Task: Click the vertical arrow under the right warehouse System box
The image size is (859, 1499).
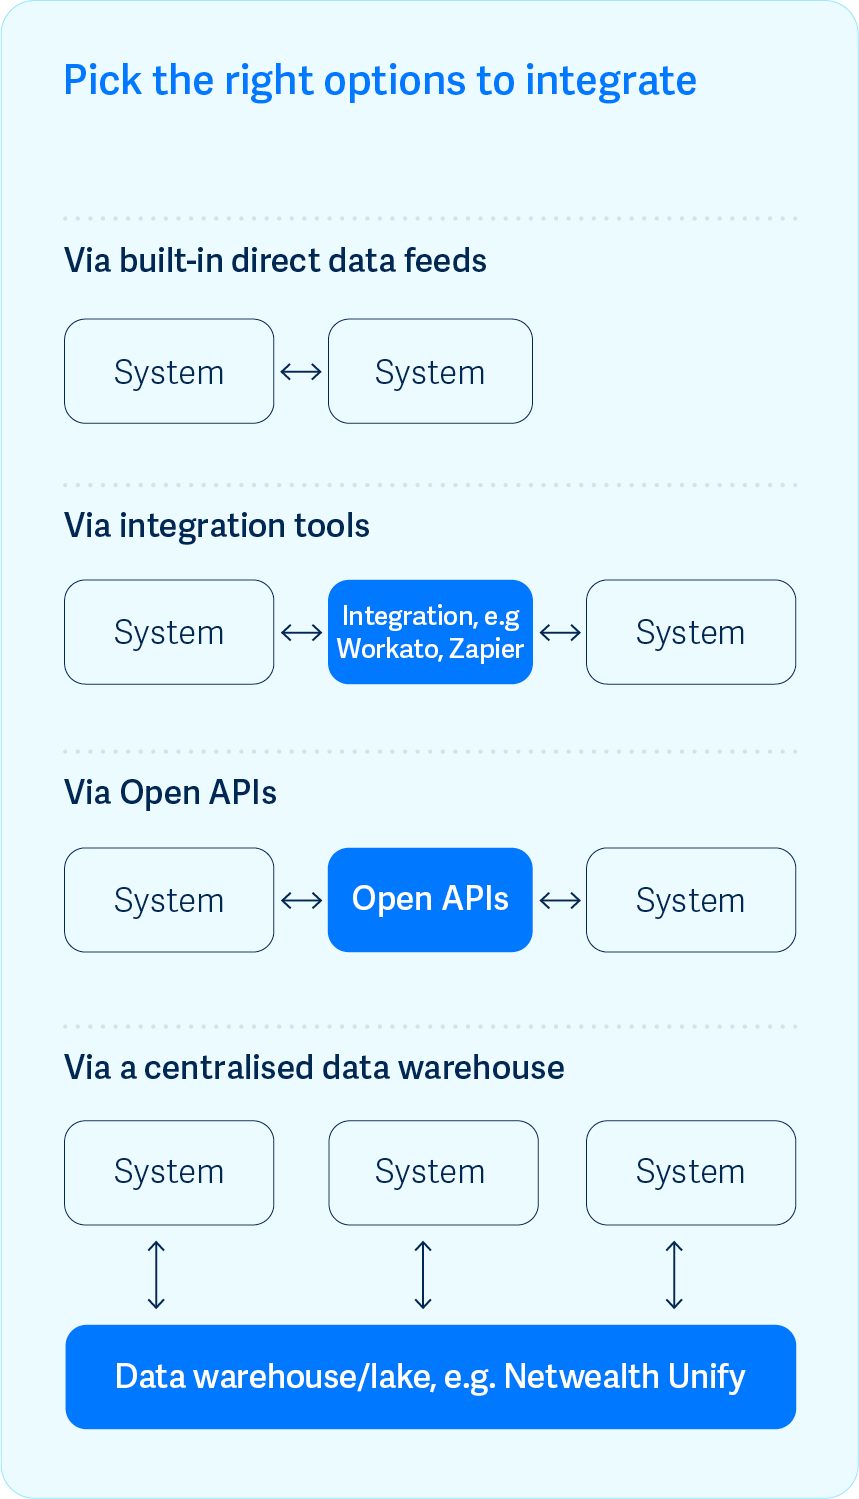Action: click(674, 1275)
